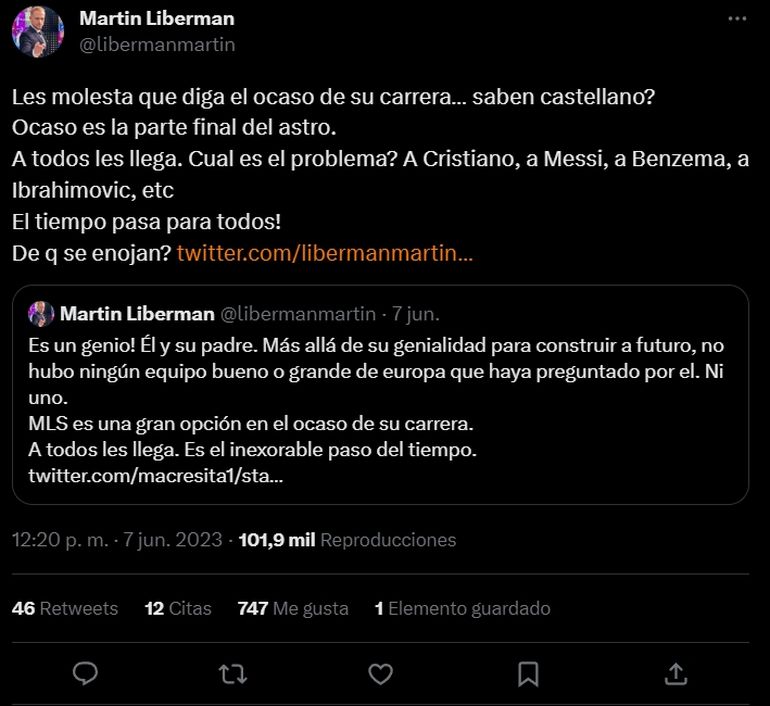Open the 12:20 p. m. timestamp link

click(x=117, y=540)
